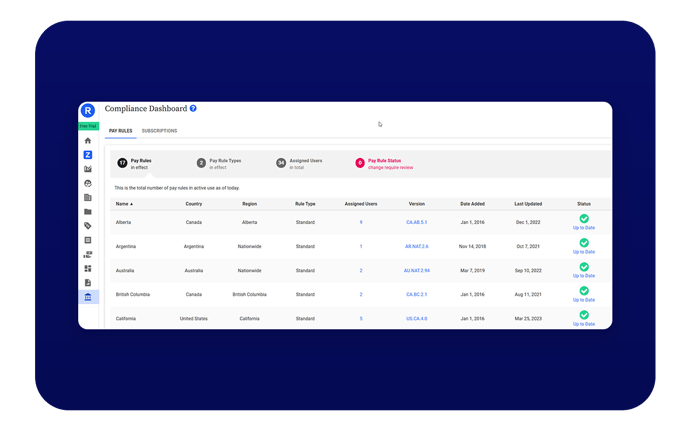
Task: Click the Date Added column header
Action: point(472,204)
